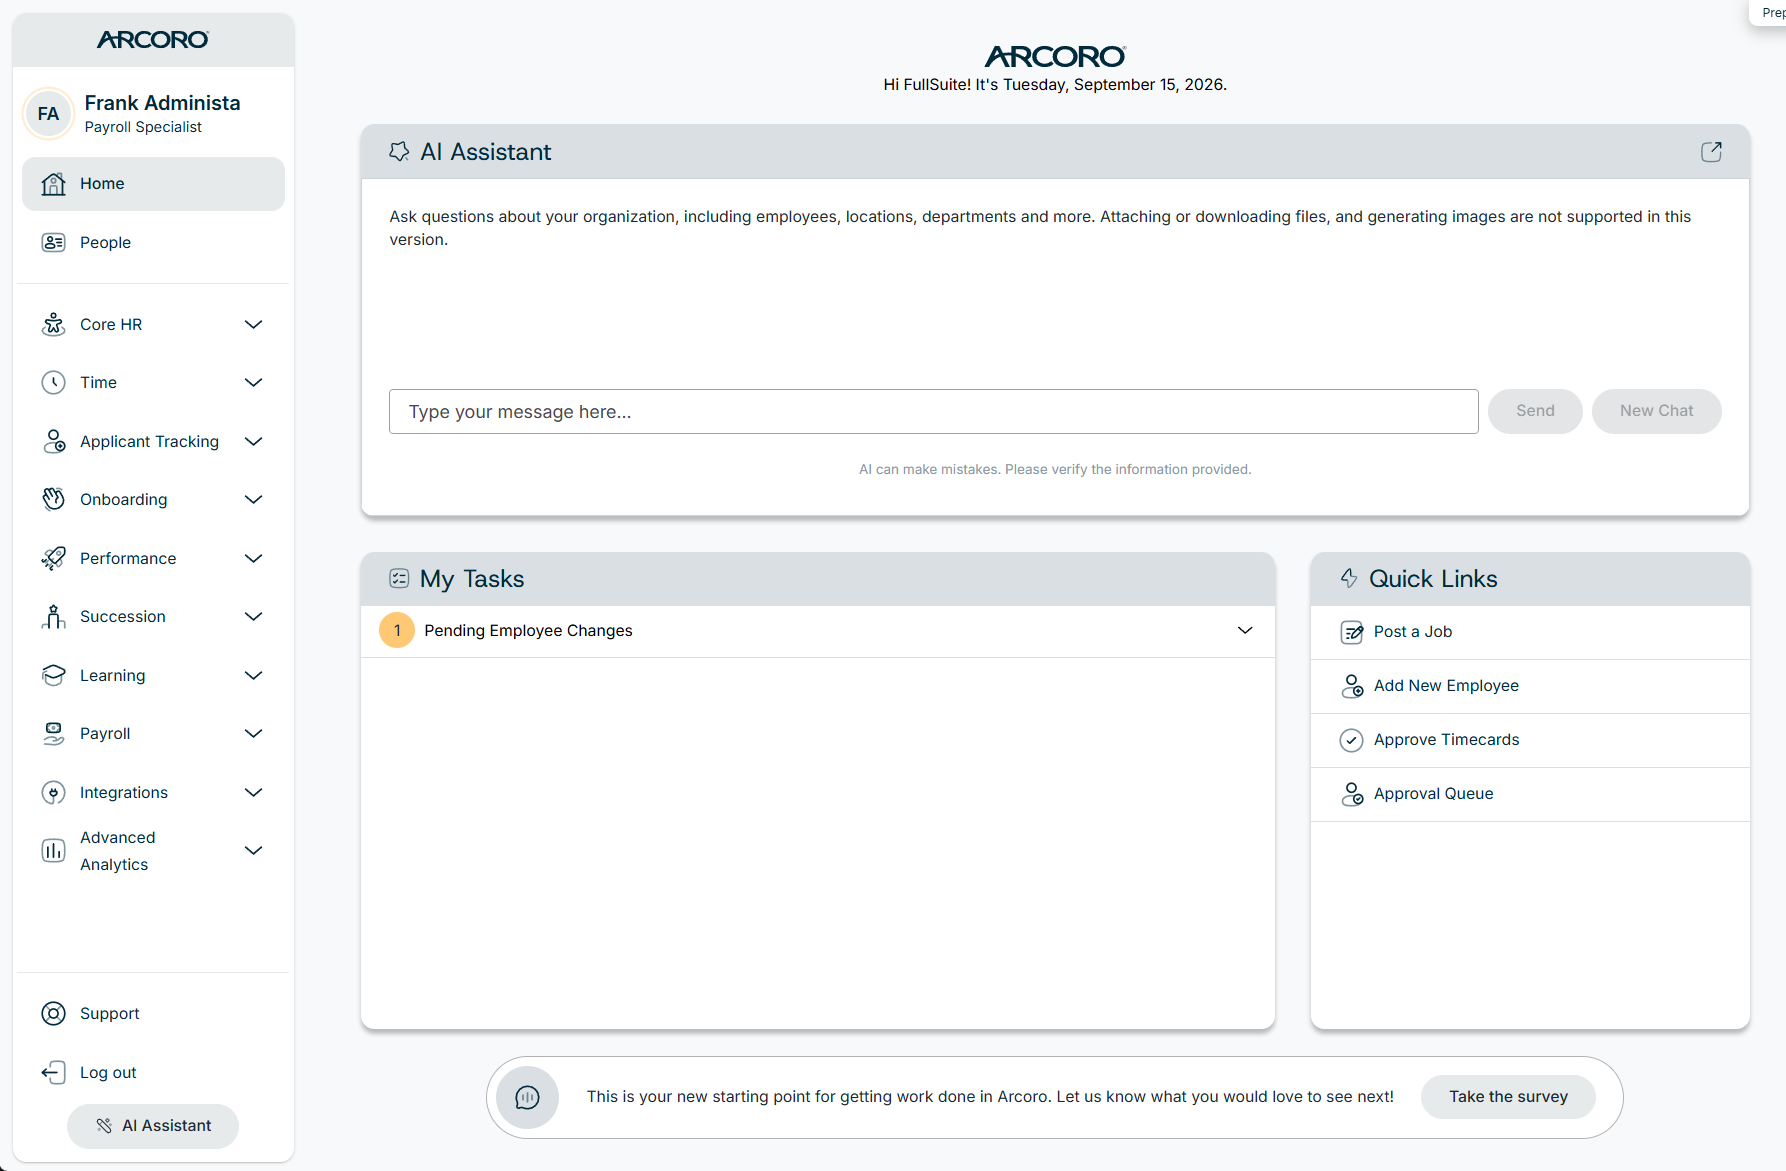Start a New Chat
The height and width of the screenshot is (1171, 1786).
pos(1656,411)
